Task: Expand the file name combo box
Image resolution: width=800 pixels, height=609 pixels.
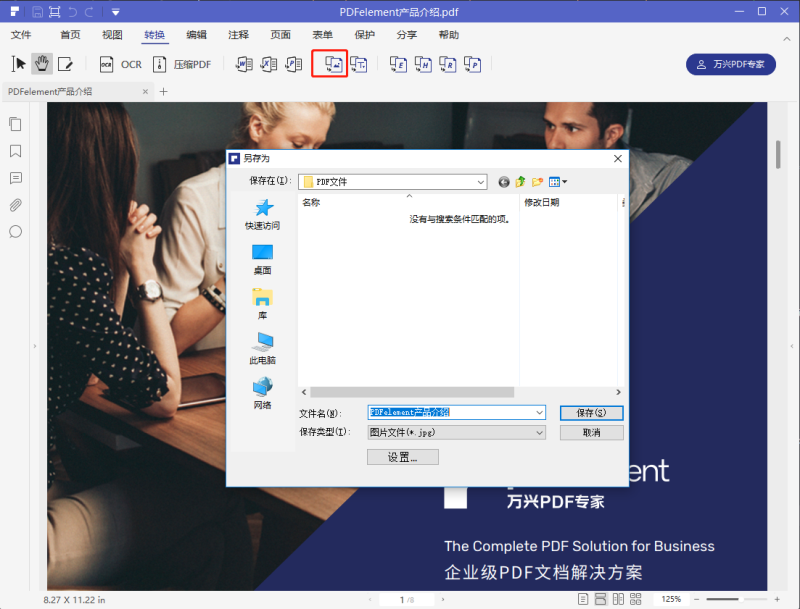Action: [x=537, y=412]
